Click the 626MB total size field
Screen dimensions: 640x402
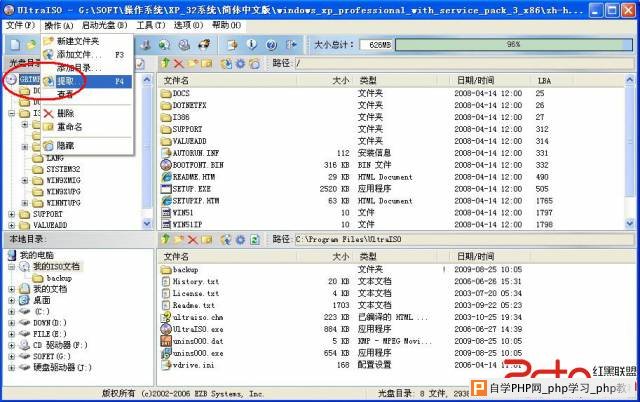(376, 44)
